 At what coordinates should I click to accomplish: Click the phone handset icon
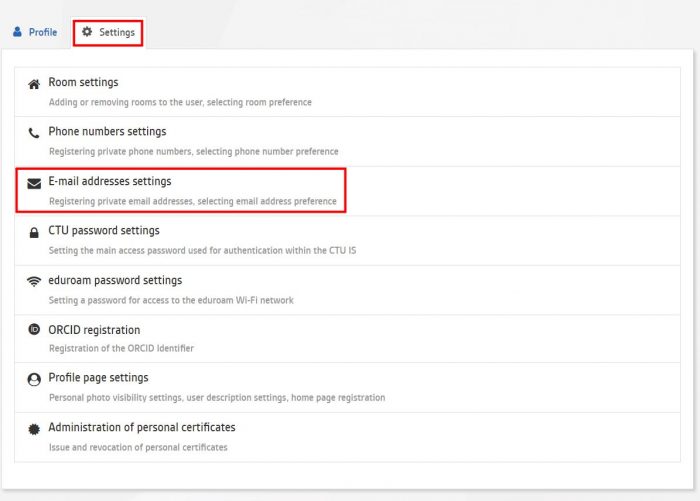pos(34,133)
